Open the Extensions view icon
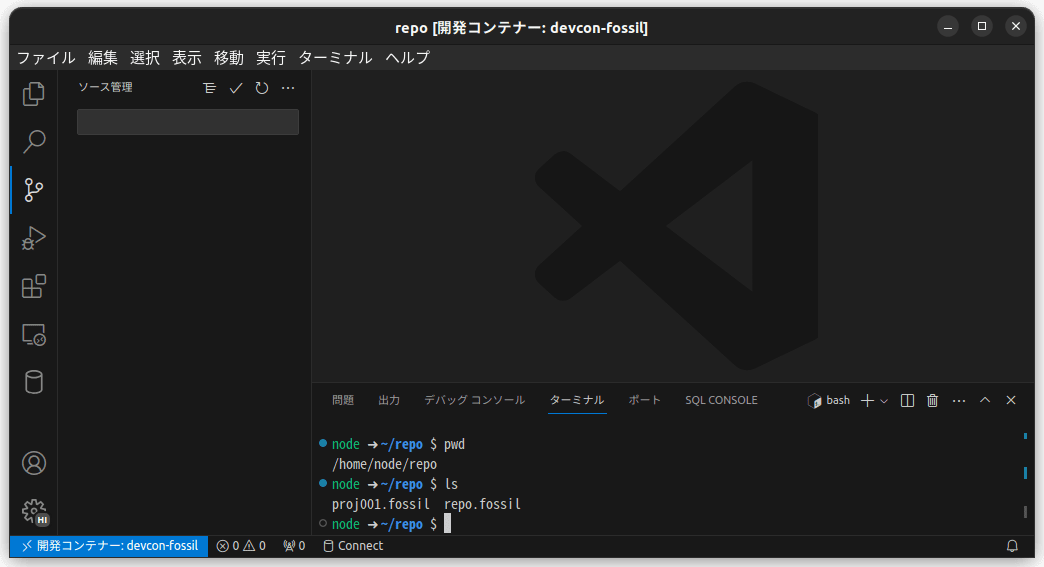 pos(33,287)
